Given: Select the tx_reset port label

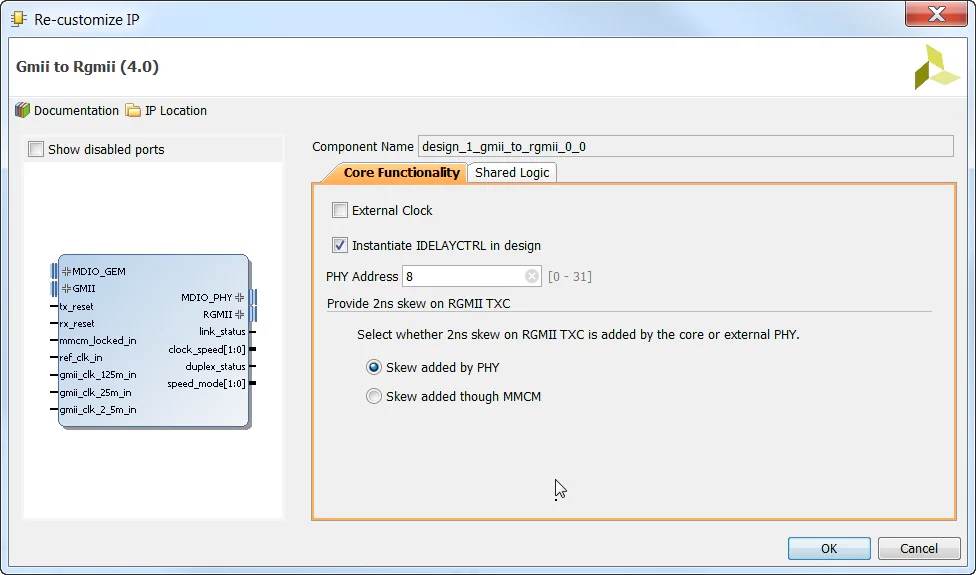Looking at the screenshot, I should pos(77,307).
